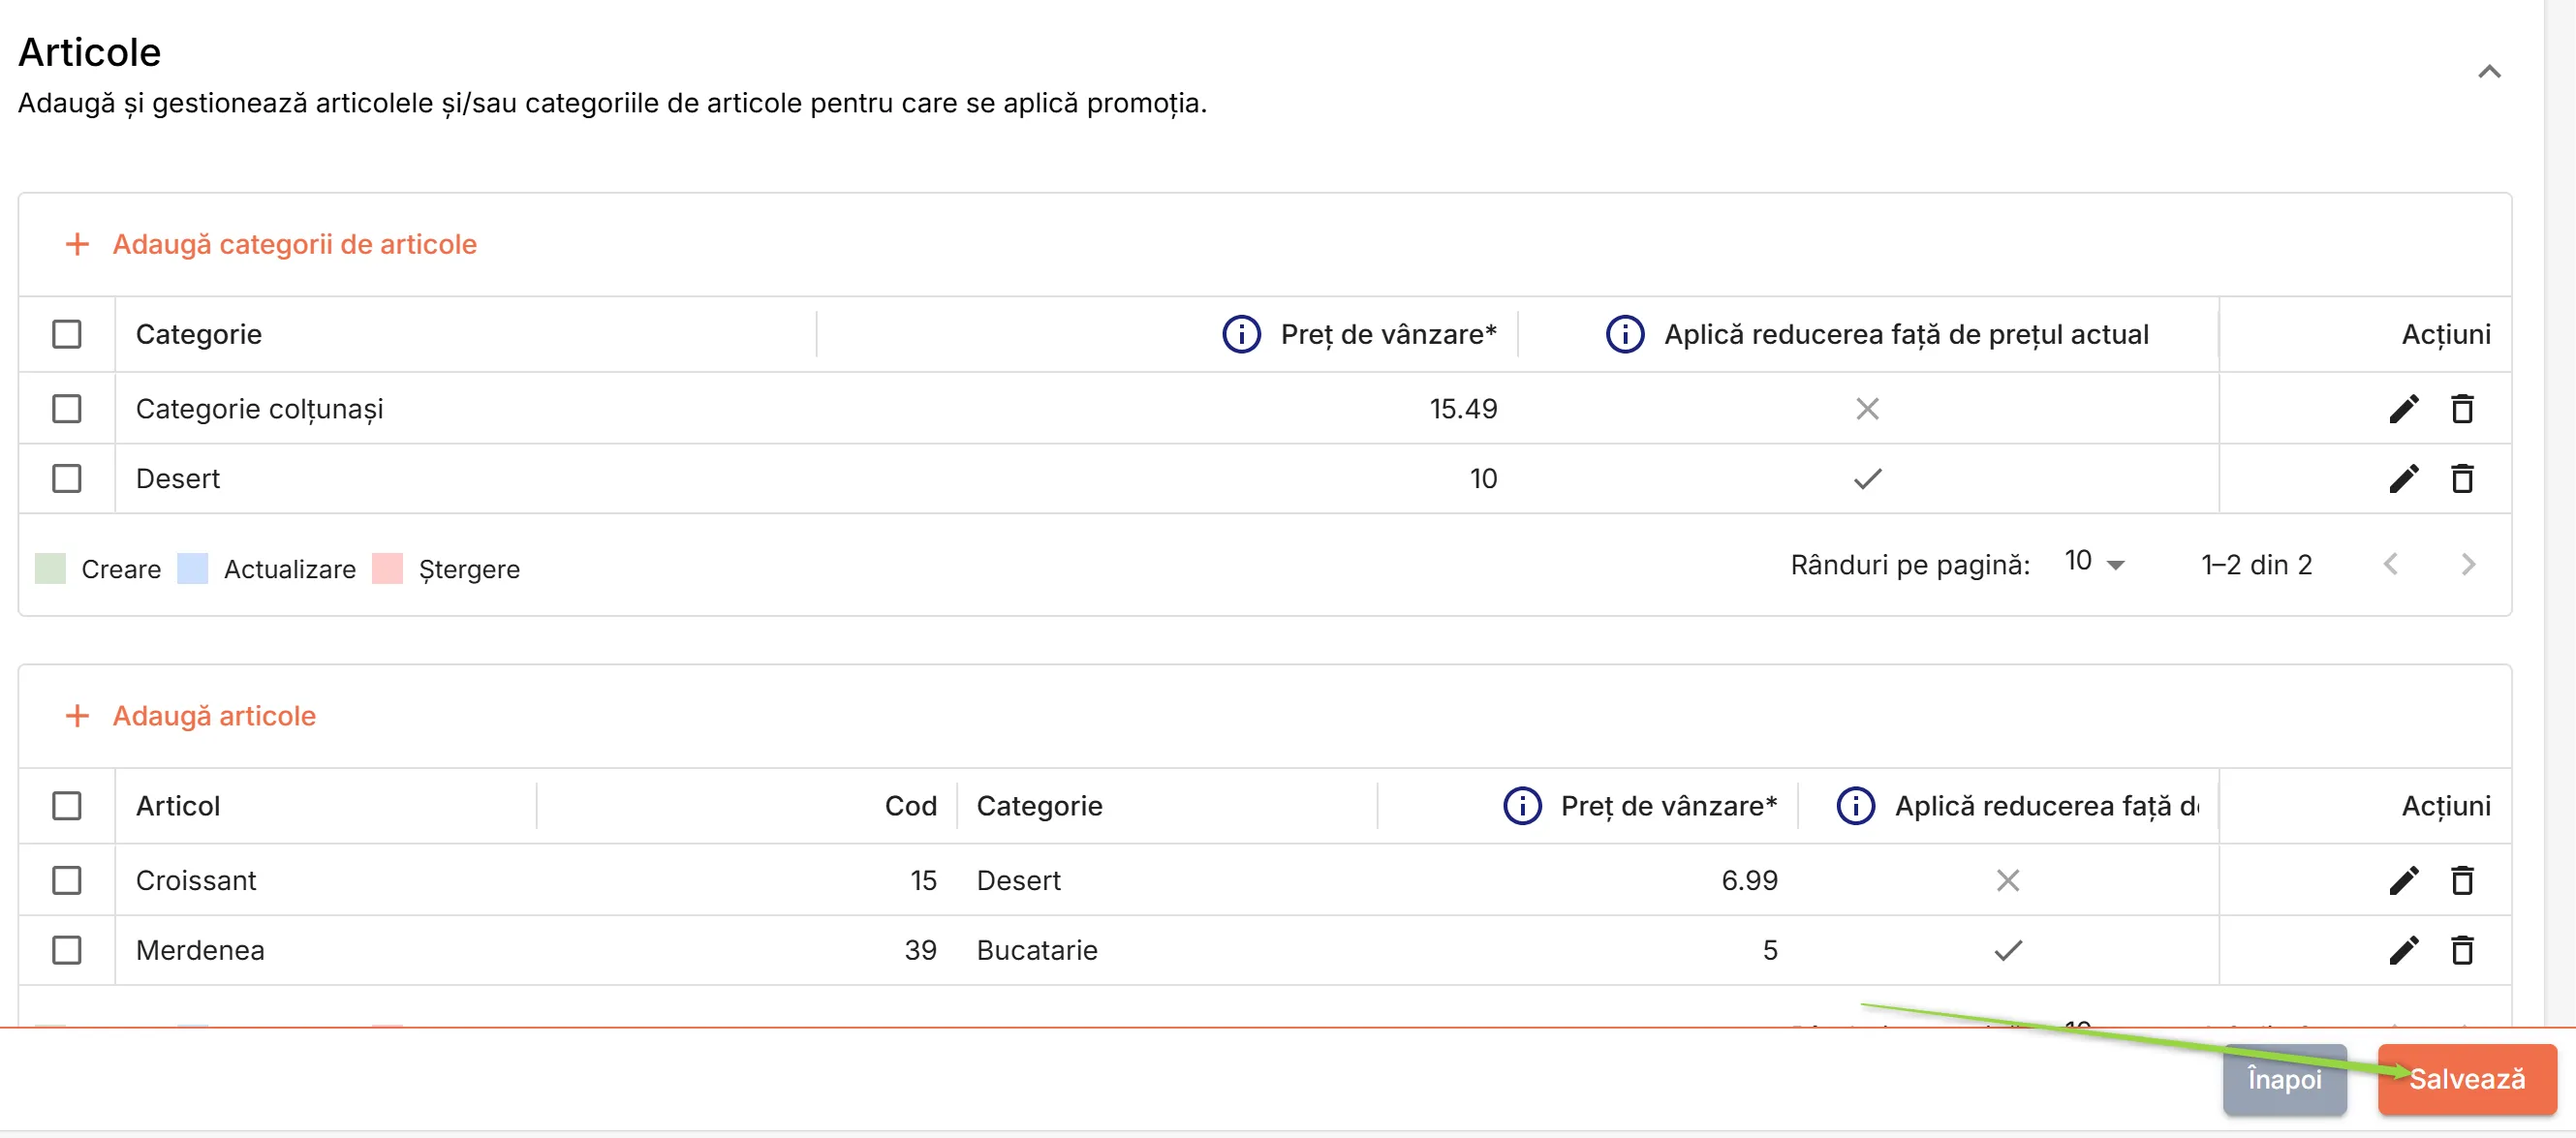Check the Merdenea row checkbox
Image resolution: width=2576 pixels, height=1138 pixels.
pos(67,951)
